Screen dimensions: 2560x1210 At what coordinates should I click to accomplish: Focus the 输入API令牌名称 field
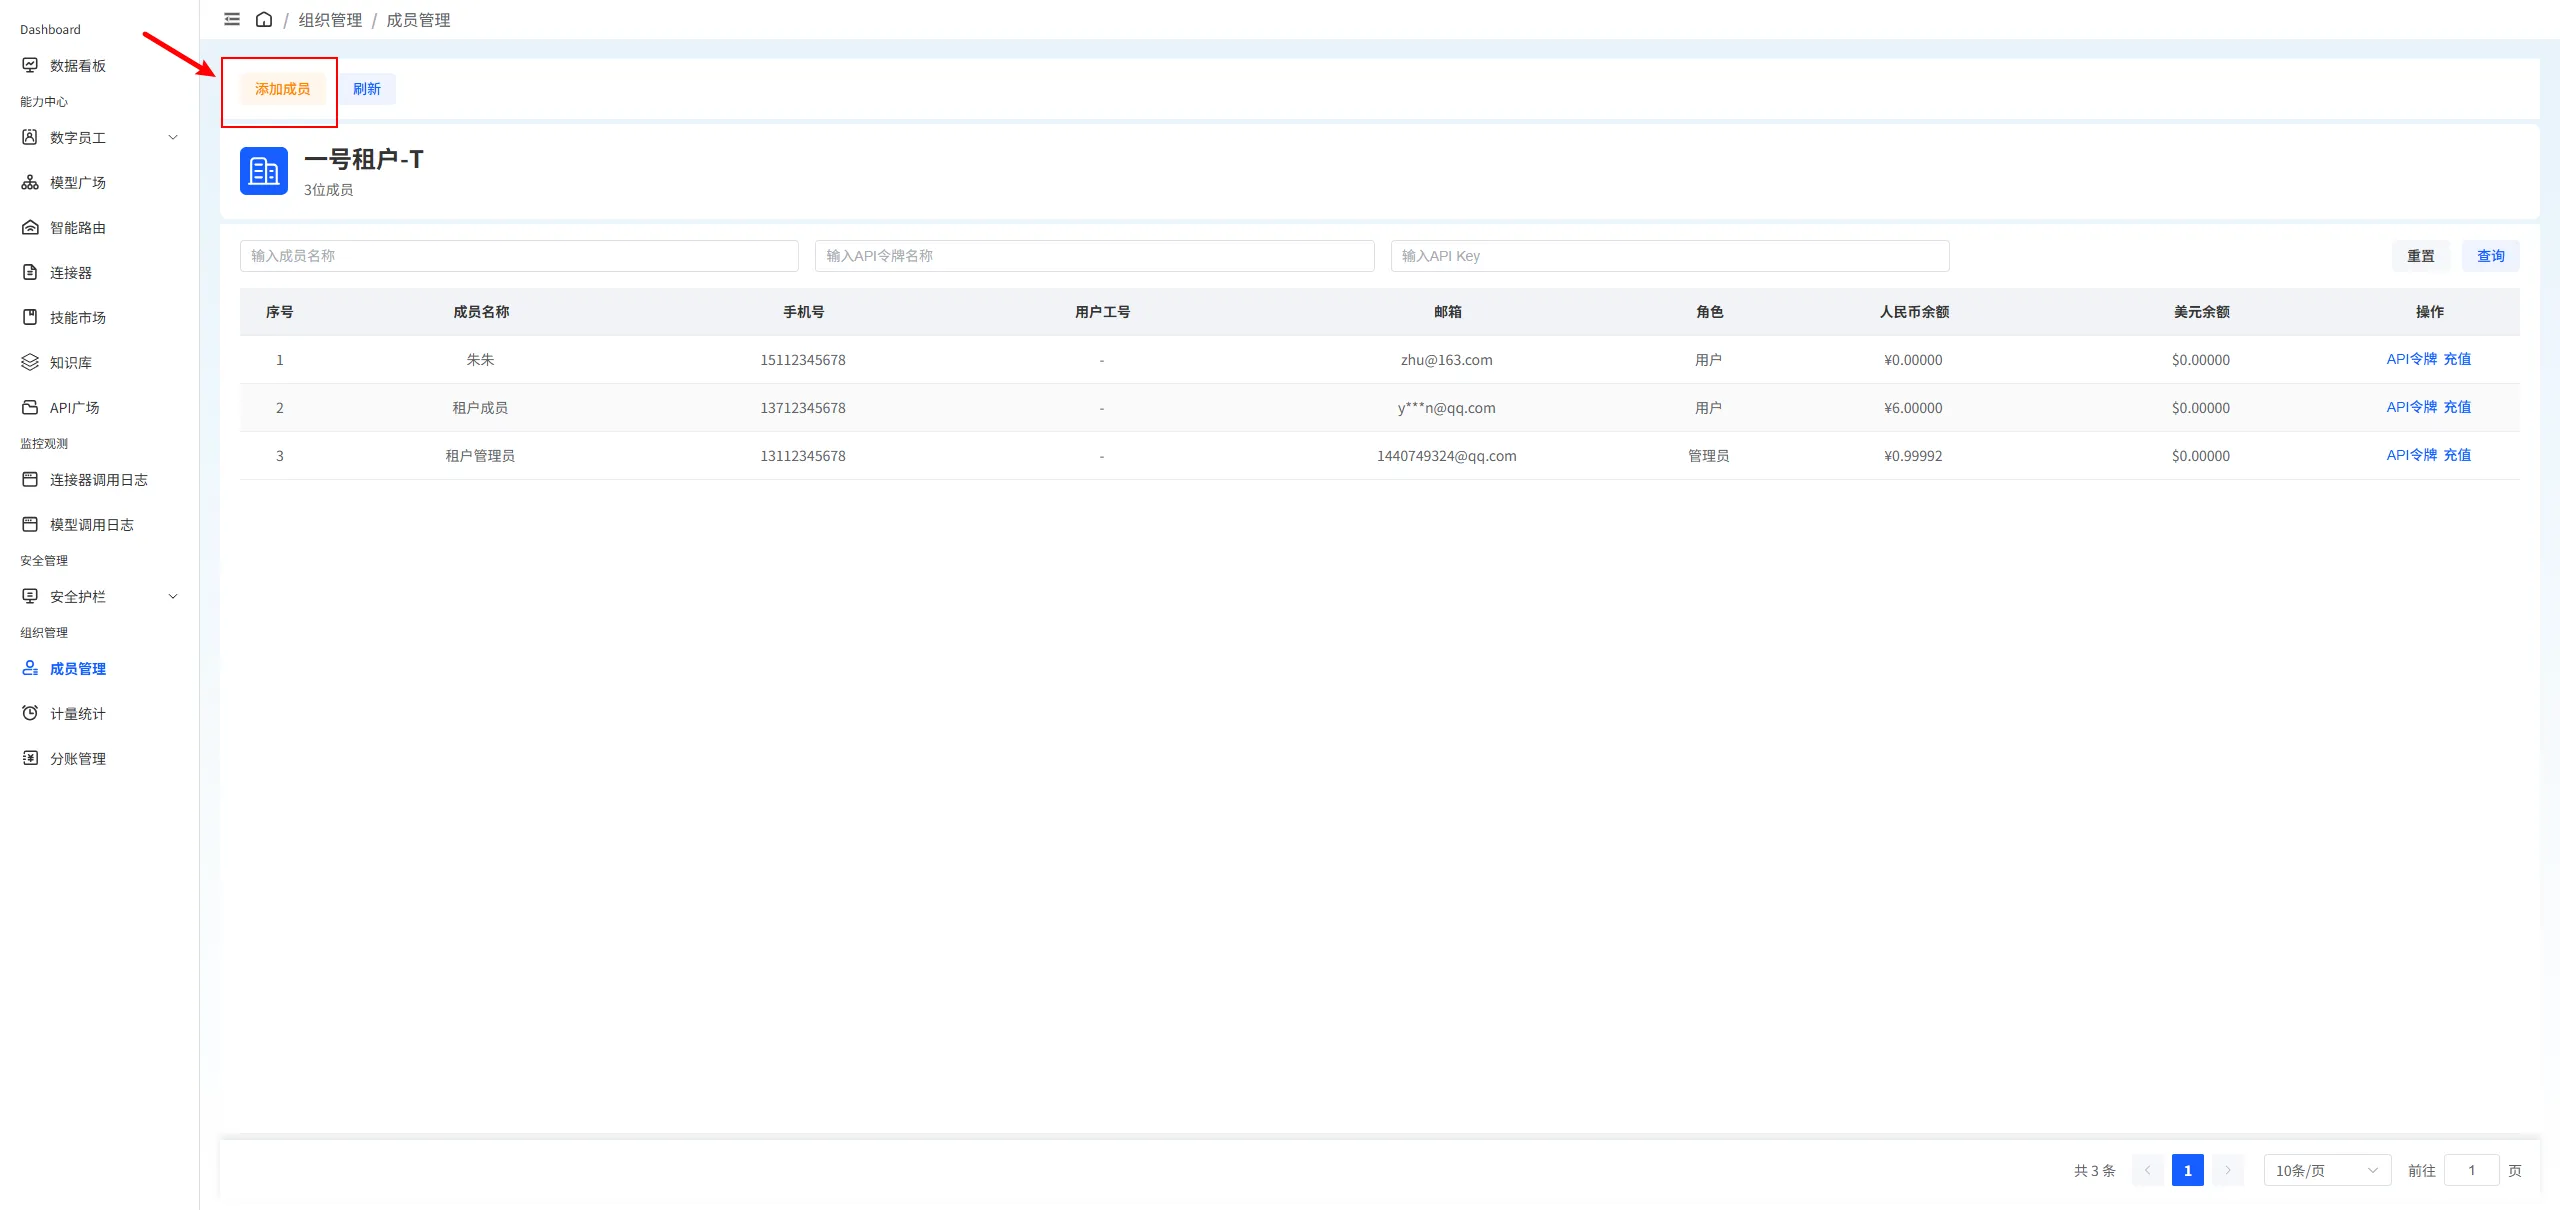coord(1094,256)
